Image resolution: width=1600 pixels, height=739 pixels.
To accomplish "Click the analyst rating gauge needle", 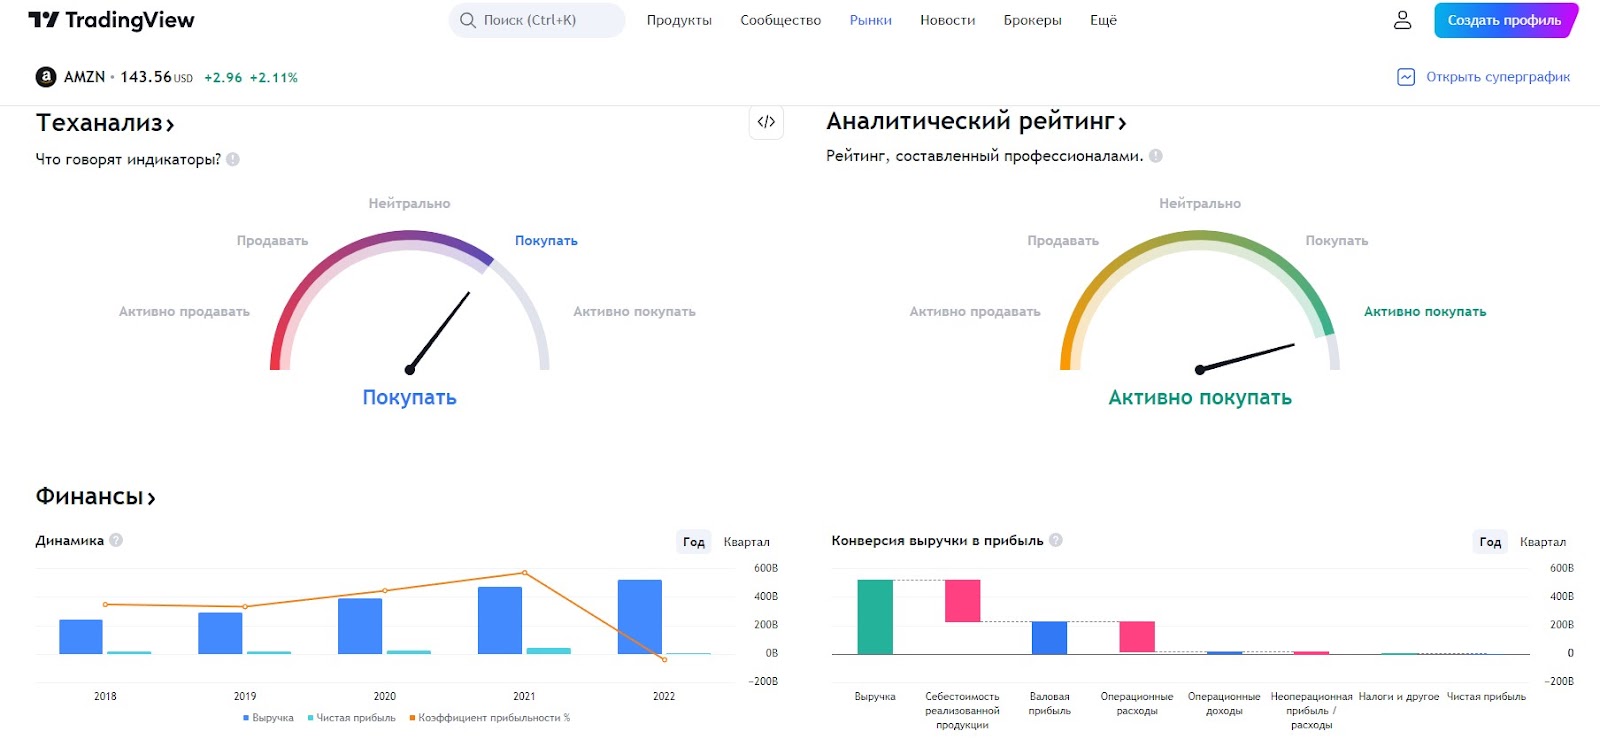I will [1246, 357].
